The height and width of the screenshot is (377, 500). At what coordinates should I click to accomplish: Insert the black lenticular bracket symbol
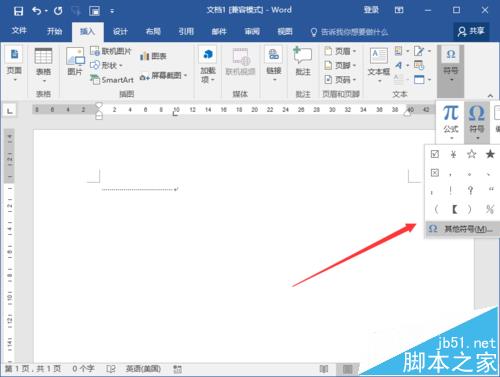click(x=455, y=209)
